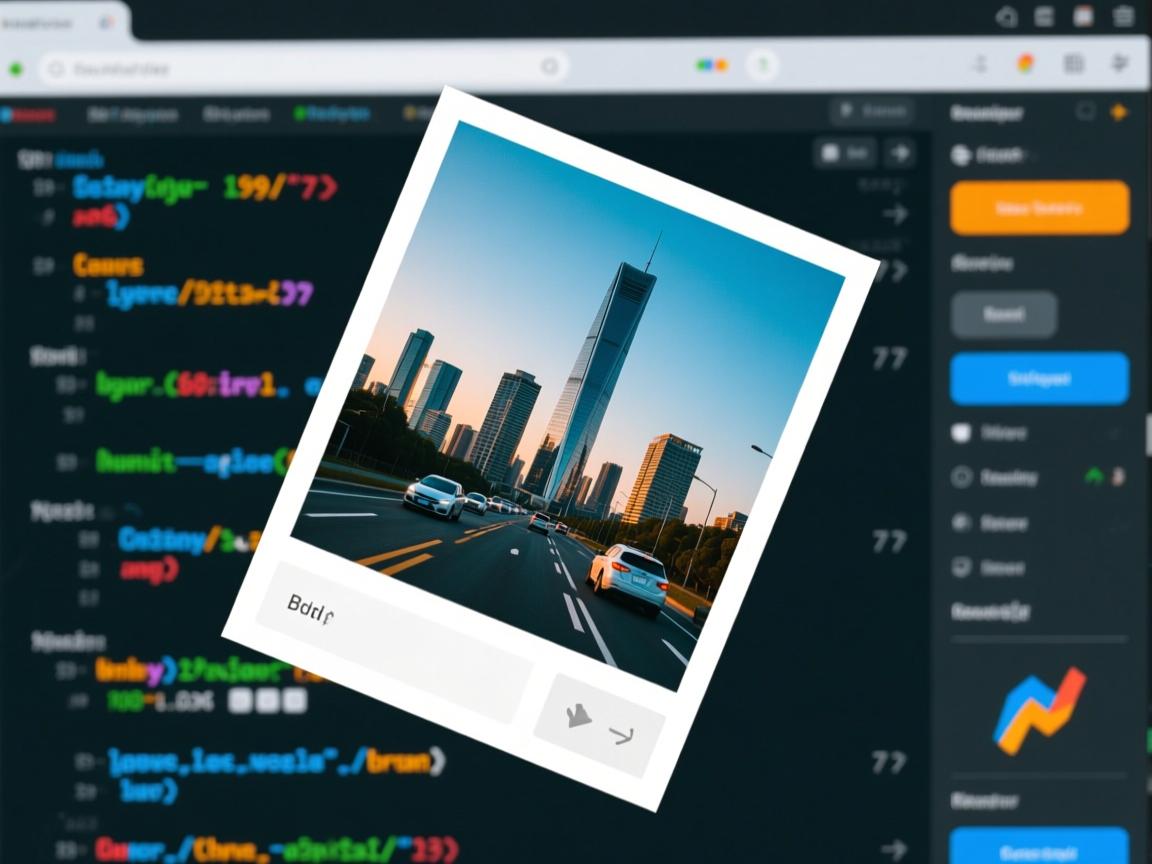Screen dimensions: 1152x864
Task: Toggle the first list item with the white square icon
Action: click(x=961, y=432)
